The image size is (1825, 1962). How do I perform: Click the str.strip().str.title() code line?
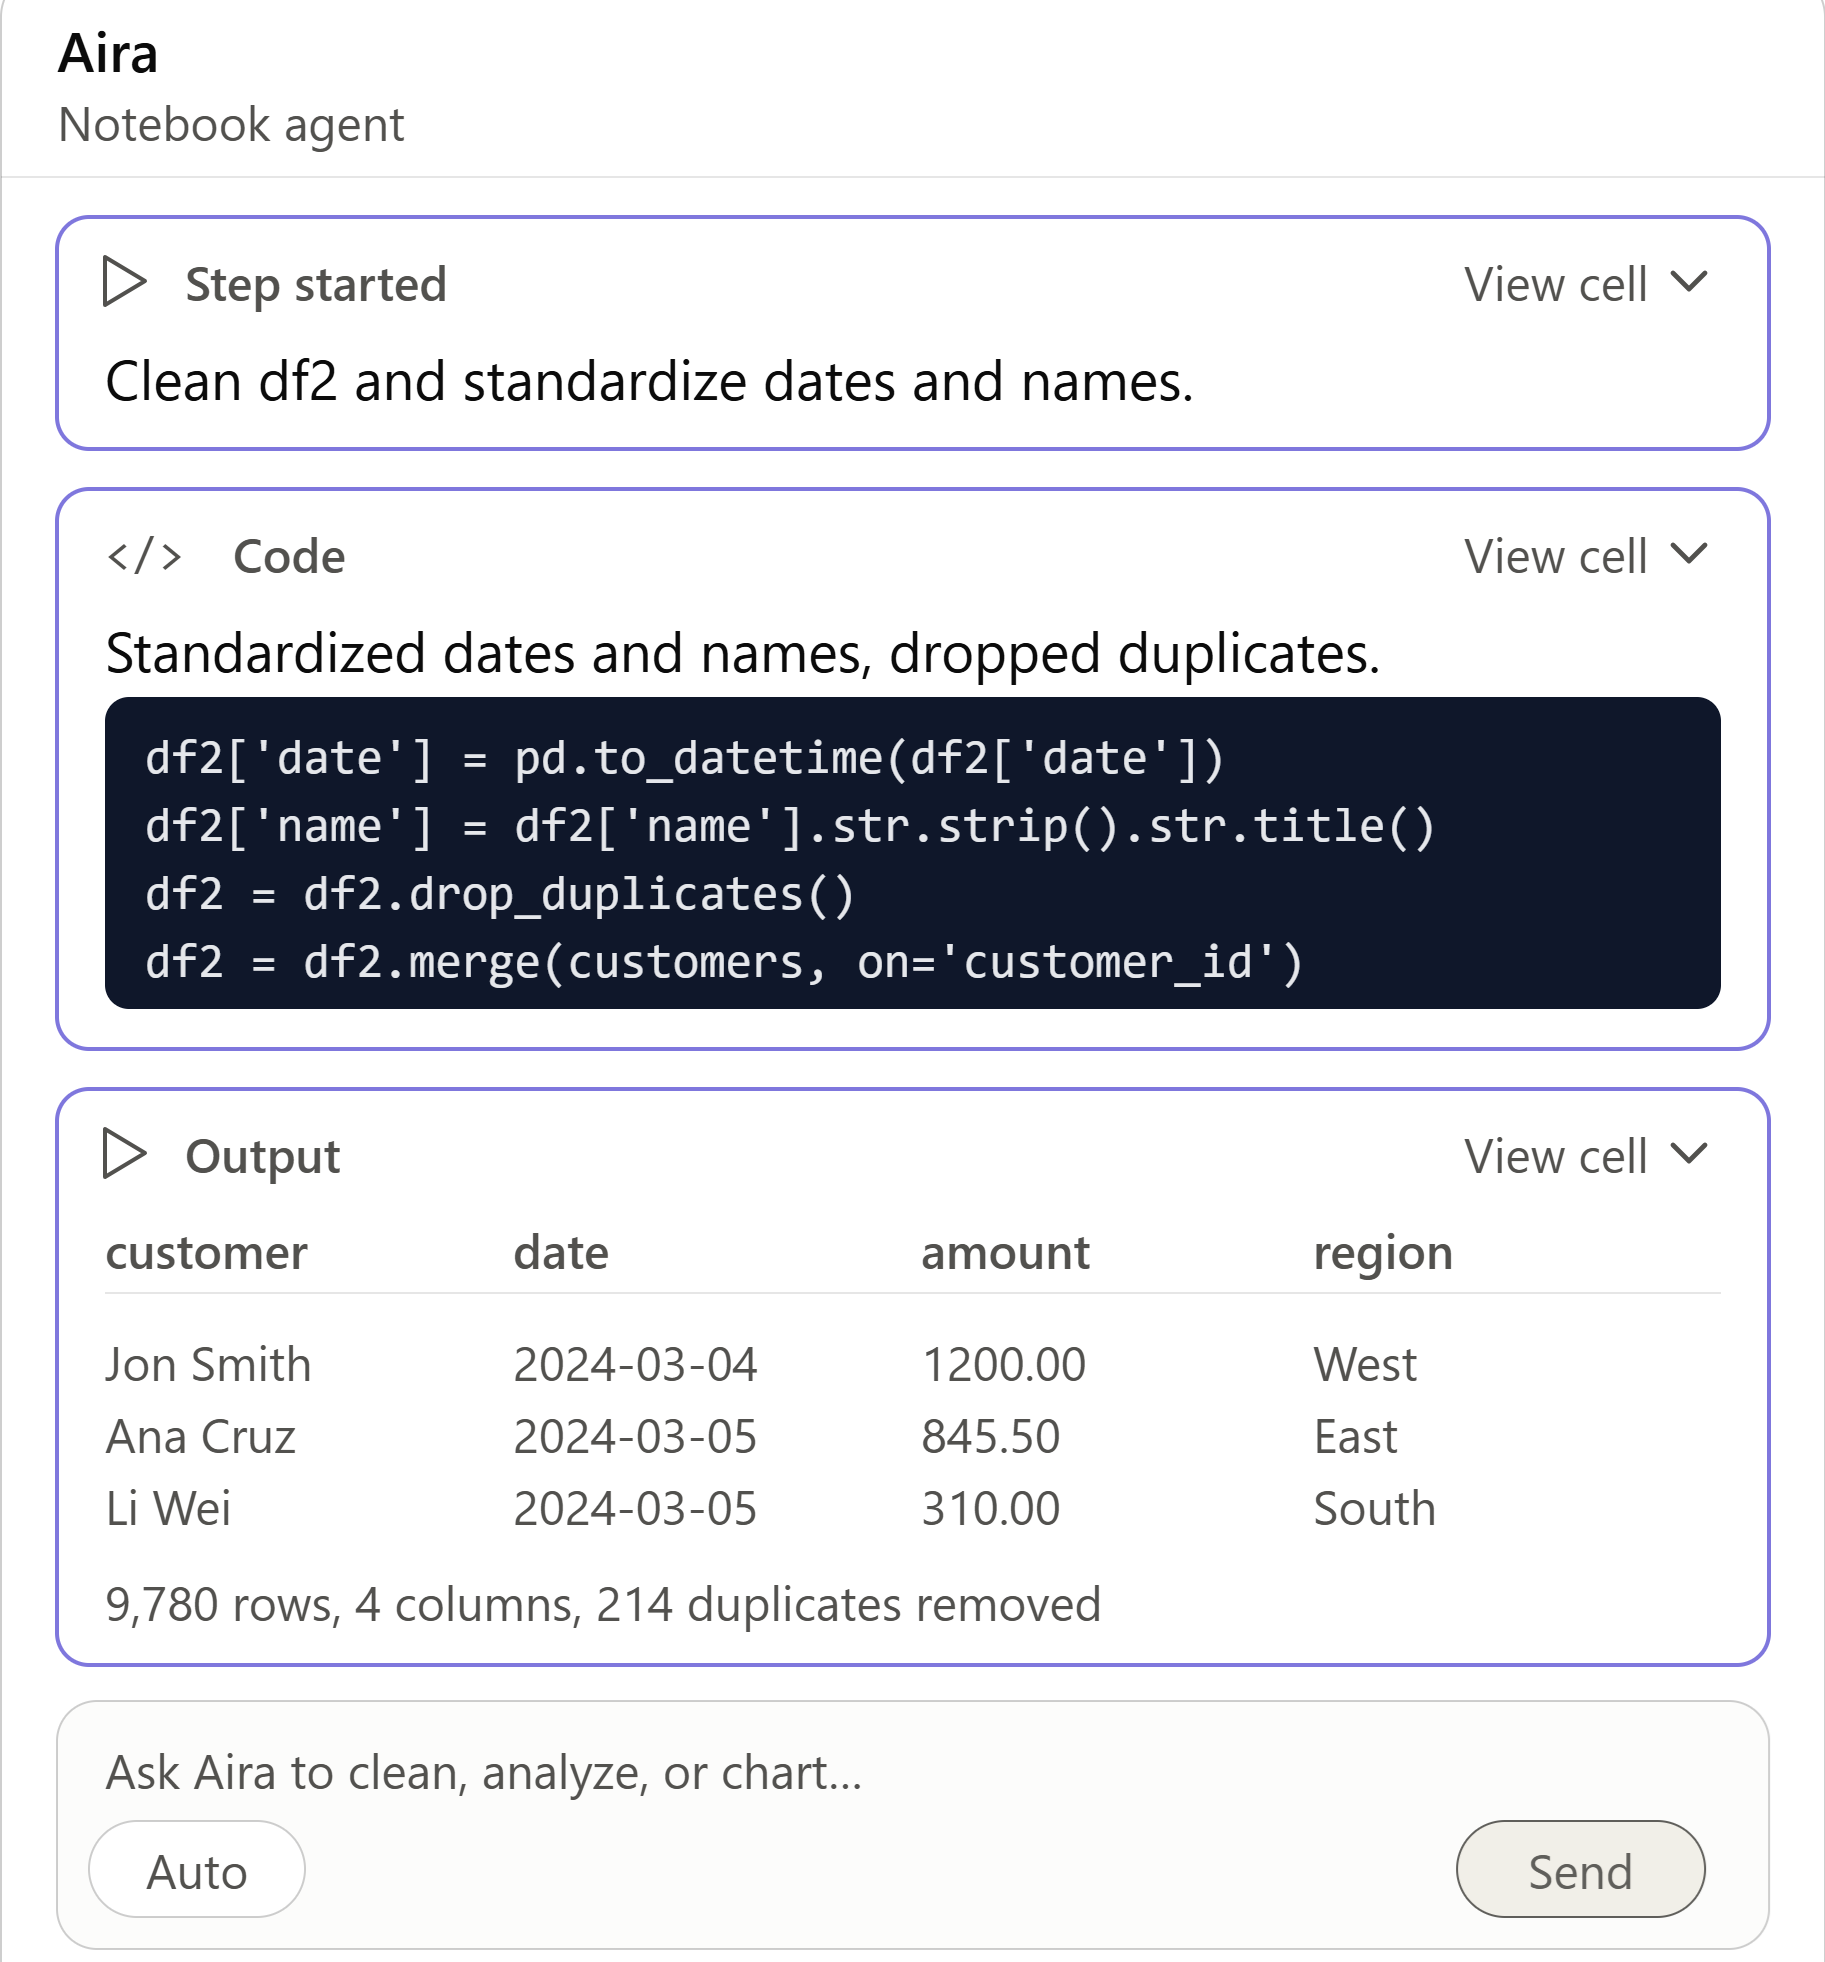[x=790, y=825]
